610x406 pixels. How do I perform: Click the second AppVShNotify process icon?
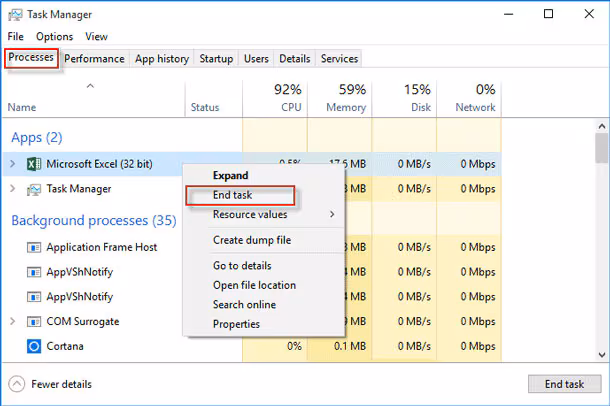click(32, 297)
